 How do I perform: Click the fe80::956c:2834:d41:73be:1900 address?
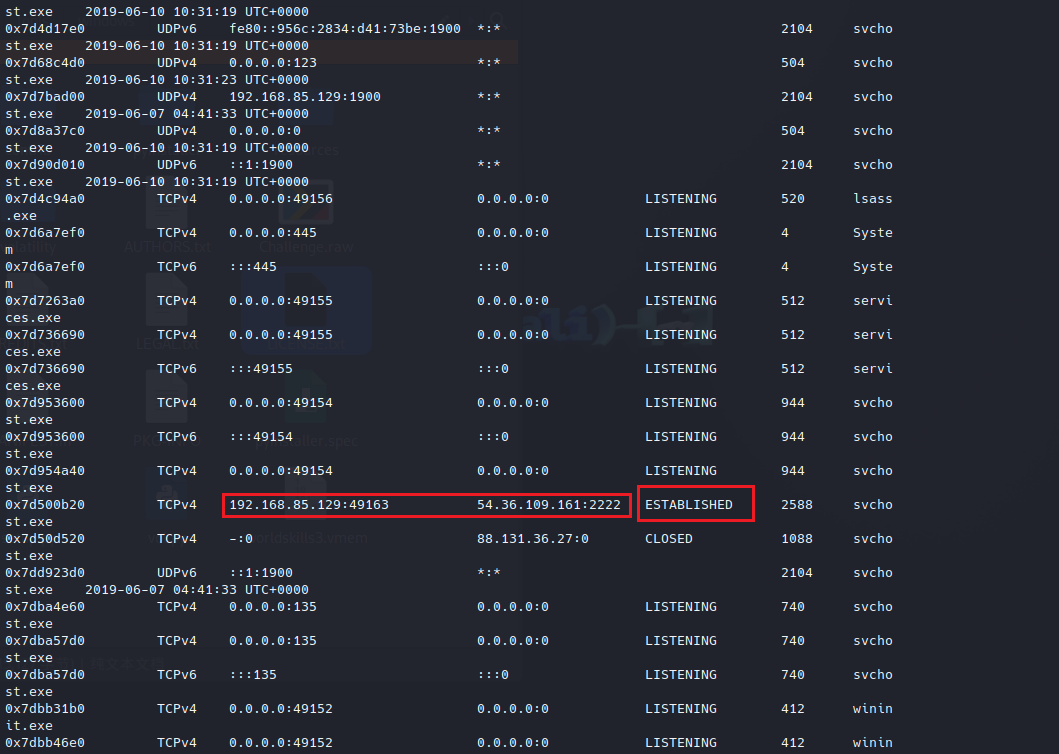[x=345, y=29]
